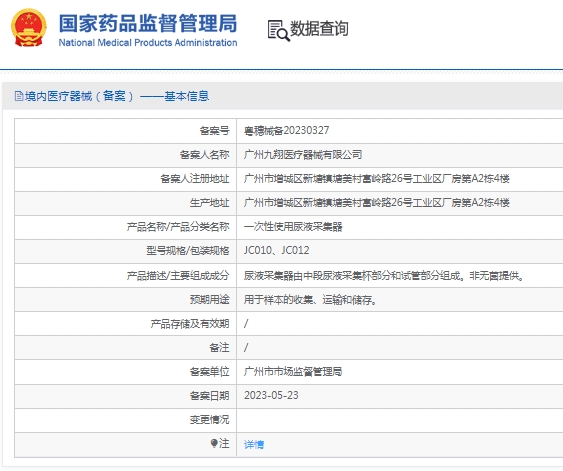Select model value JC010、JC012
Image resolution: width=563 pixels, height=471 pixels.
coord(276,250)
